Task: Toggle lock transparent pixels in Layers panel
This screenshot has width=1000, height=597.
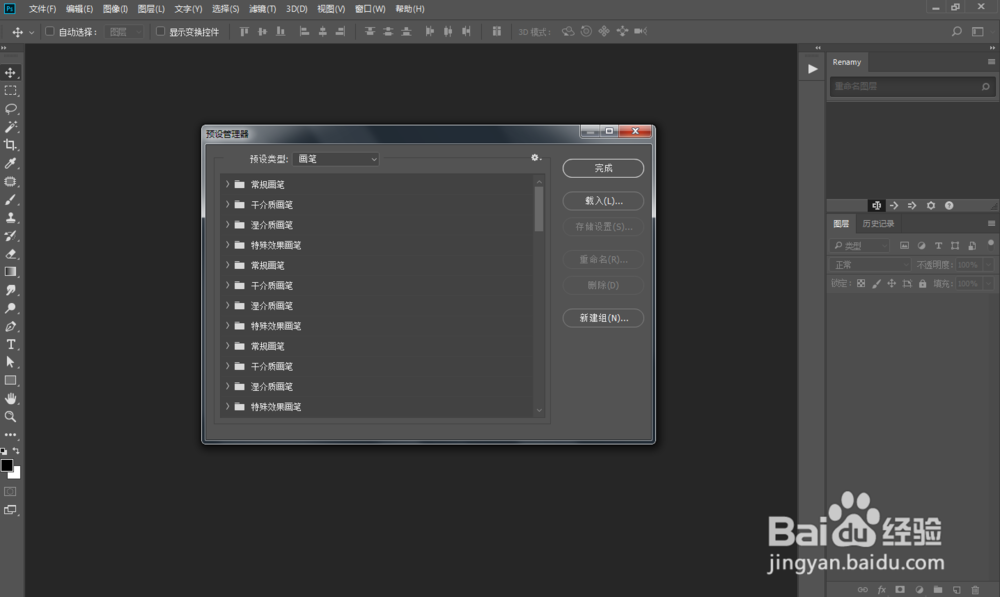Action: [861, 283]
